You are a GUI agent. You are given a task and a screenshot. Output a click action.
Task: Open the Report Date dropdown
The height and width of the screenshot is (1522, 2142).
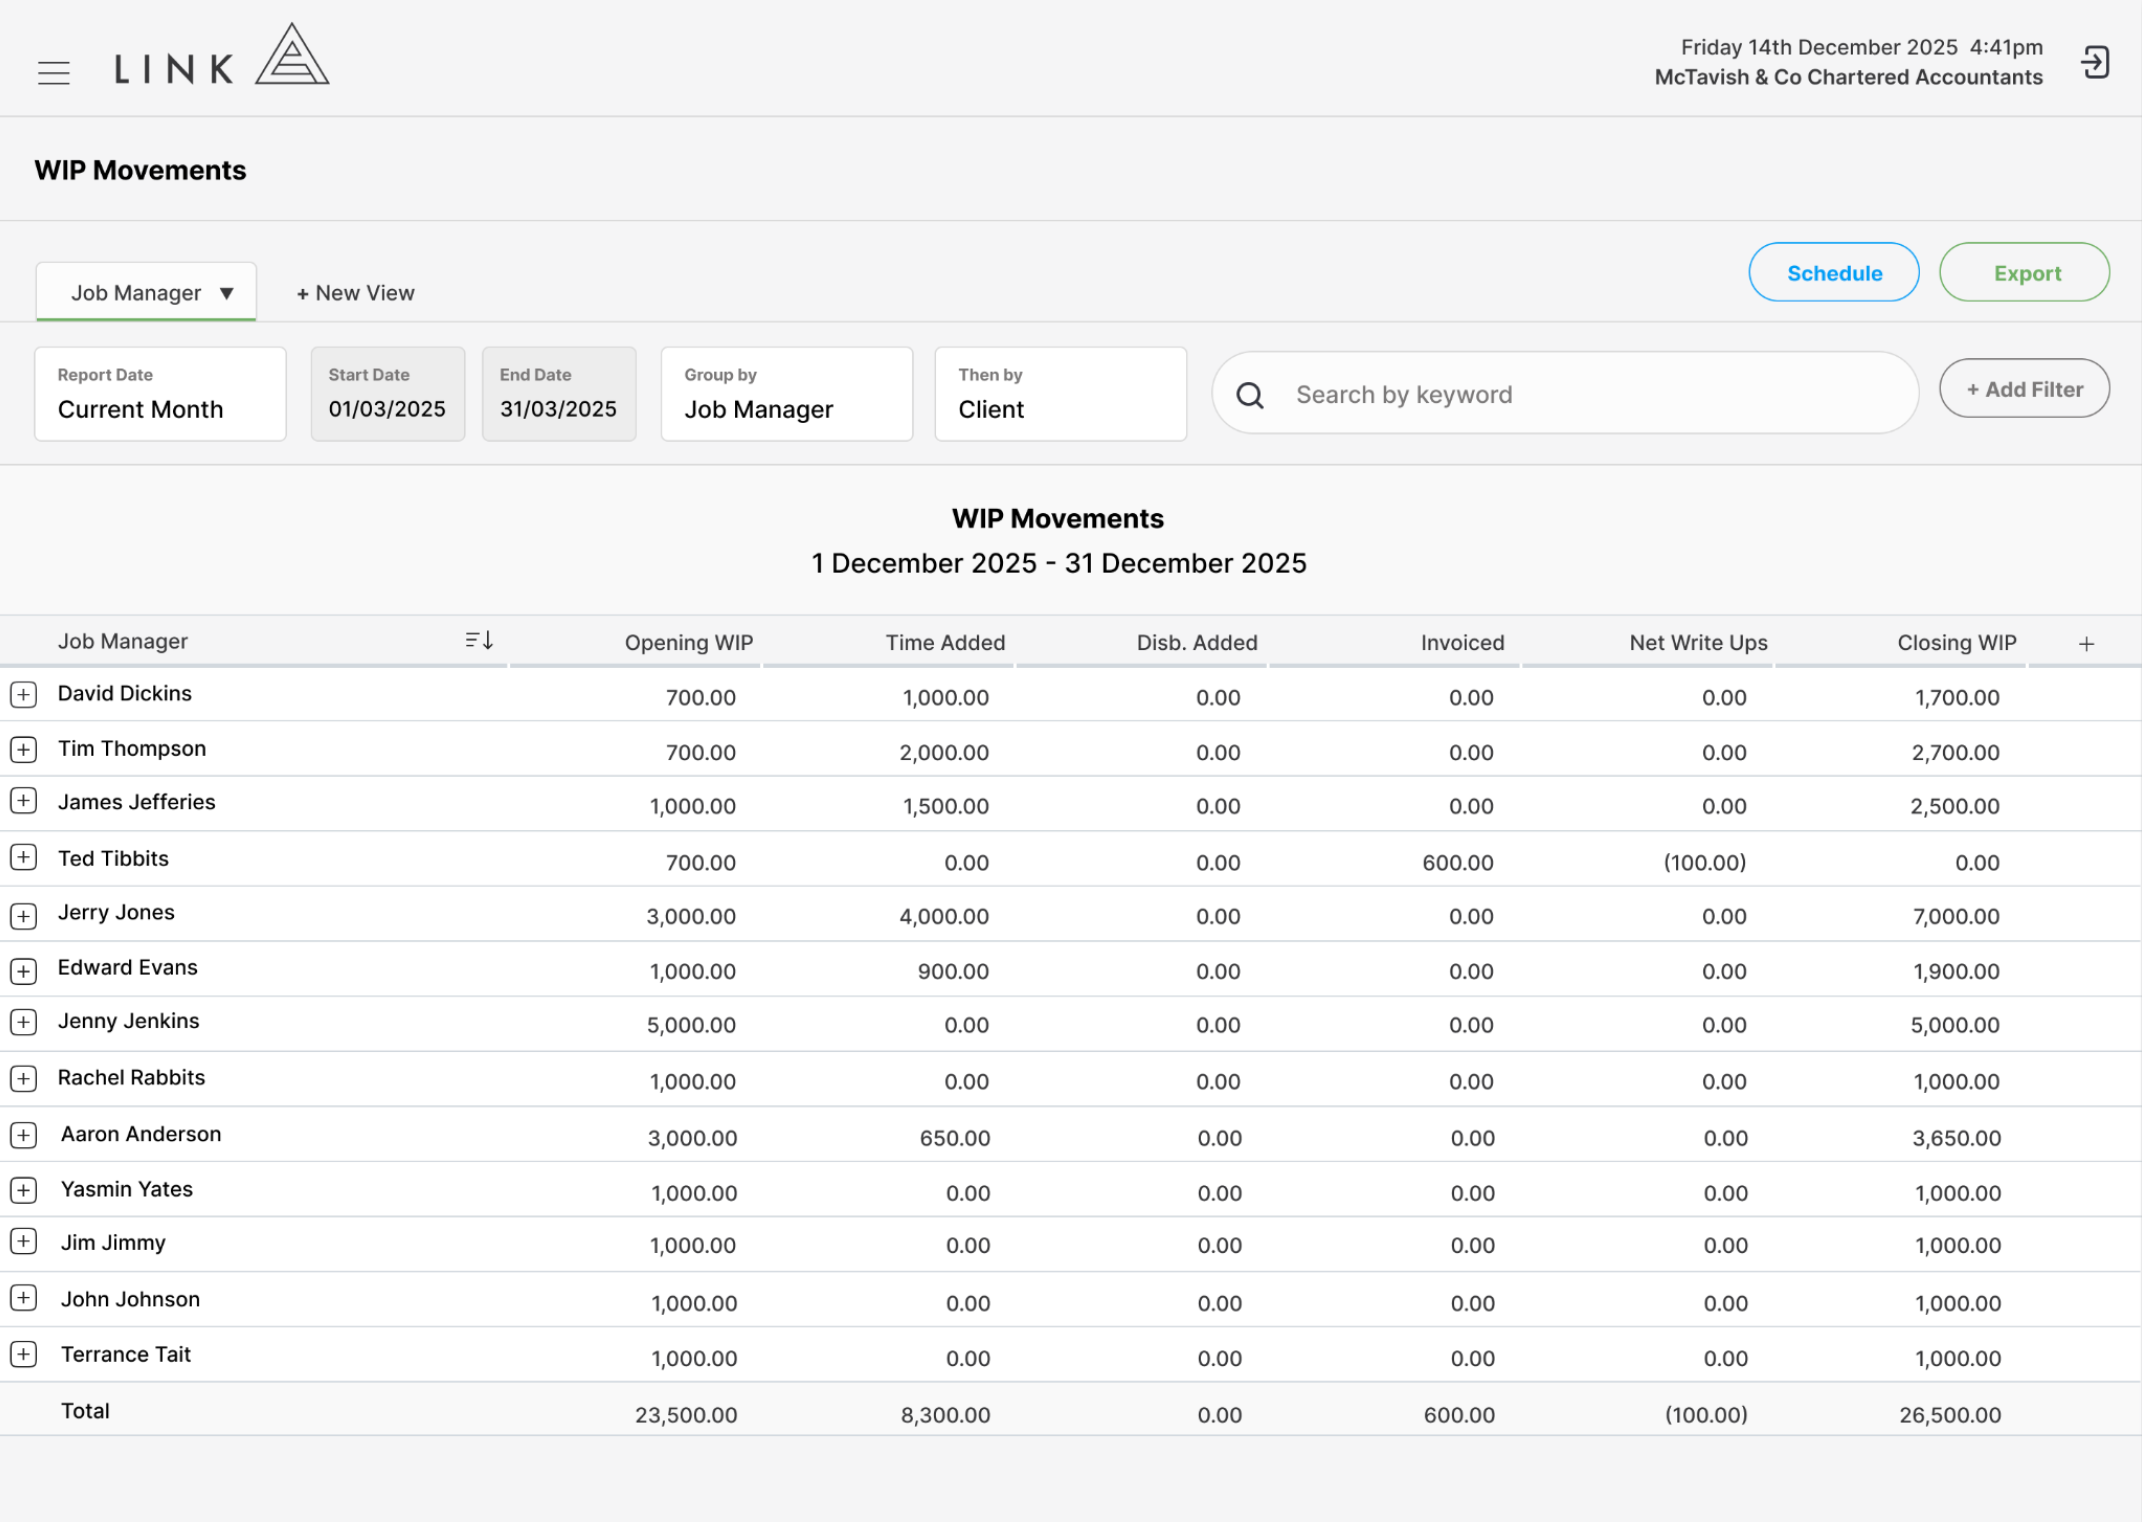tap(160, 394)
